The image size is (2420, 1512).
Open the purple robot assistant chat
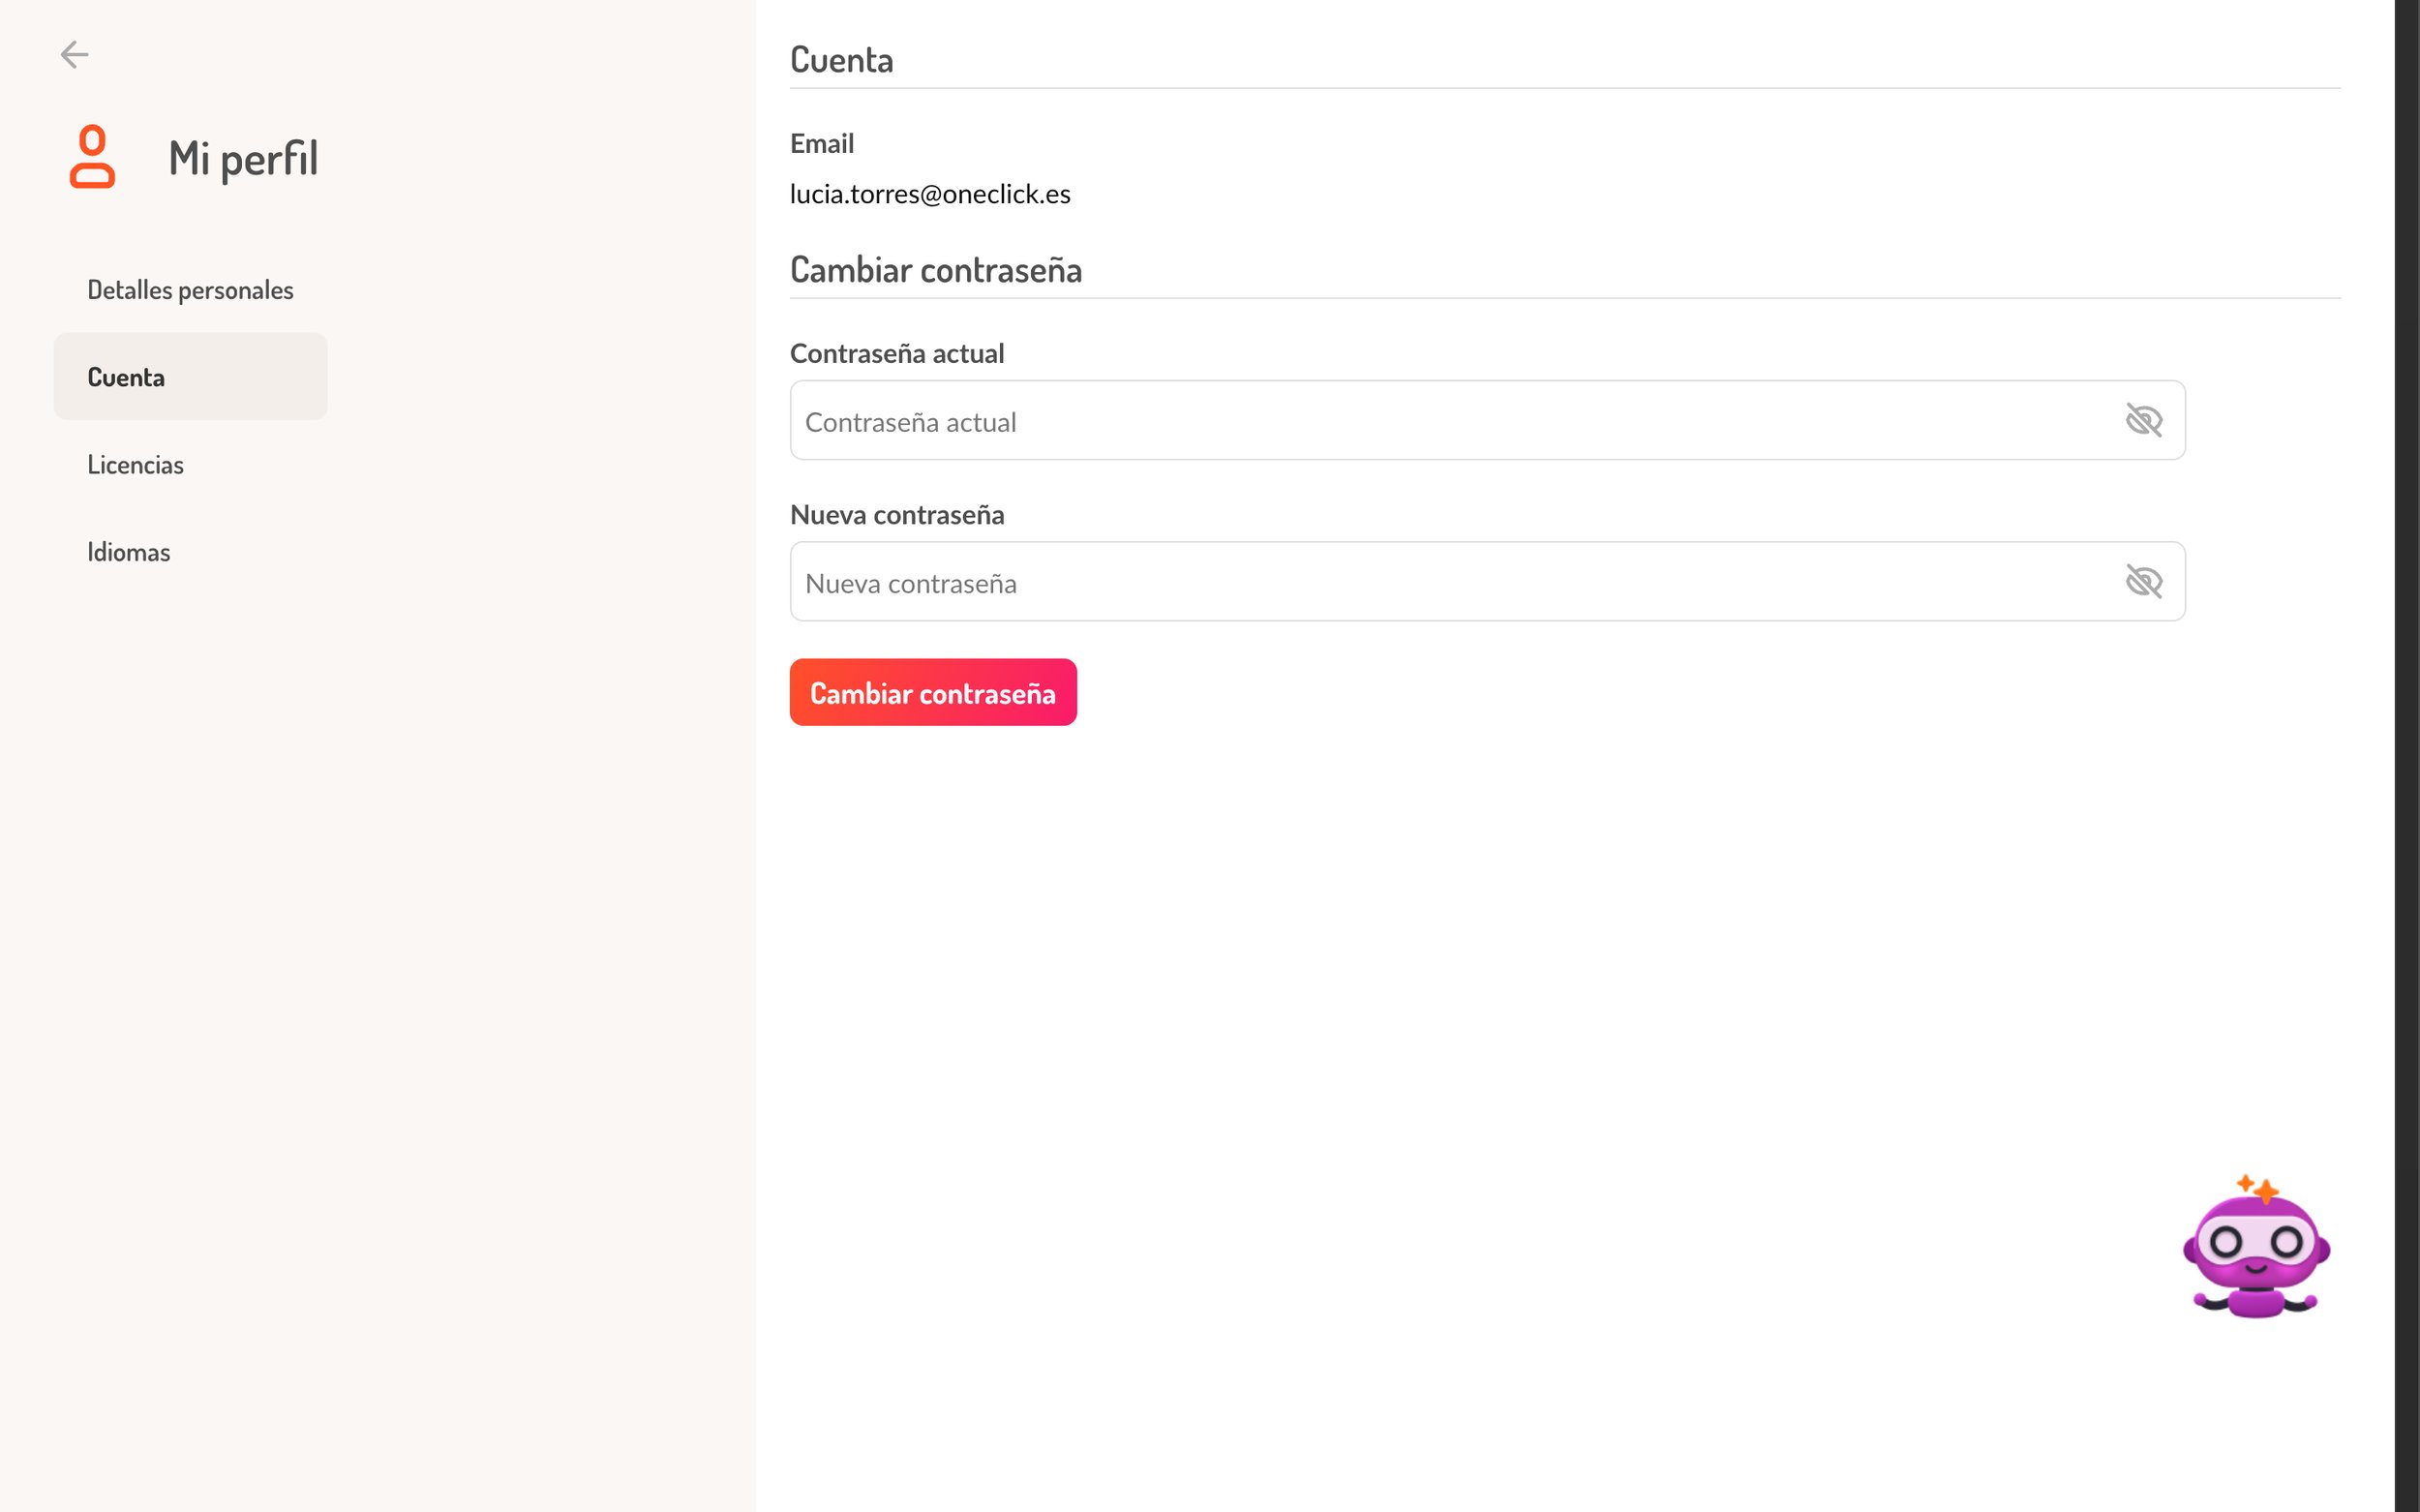point(2256,1246)
